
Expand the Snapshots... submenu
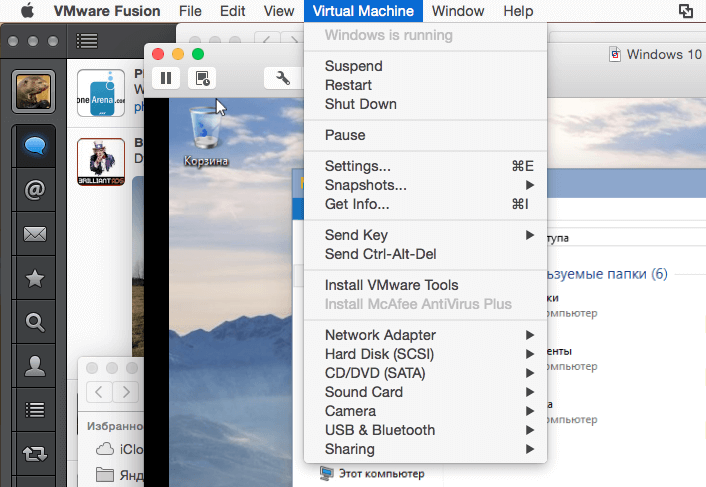point(425,185)
